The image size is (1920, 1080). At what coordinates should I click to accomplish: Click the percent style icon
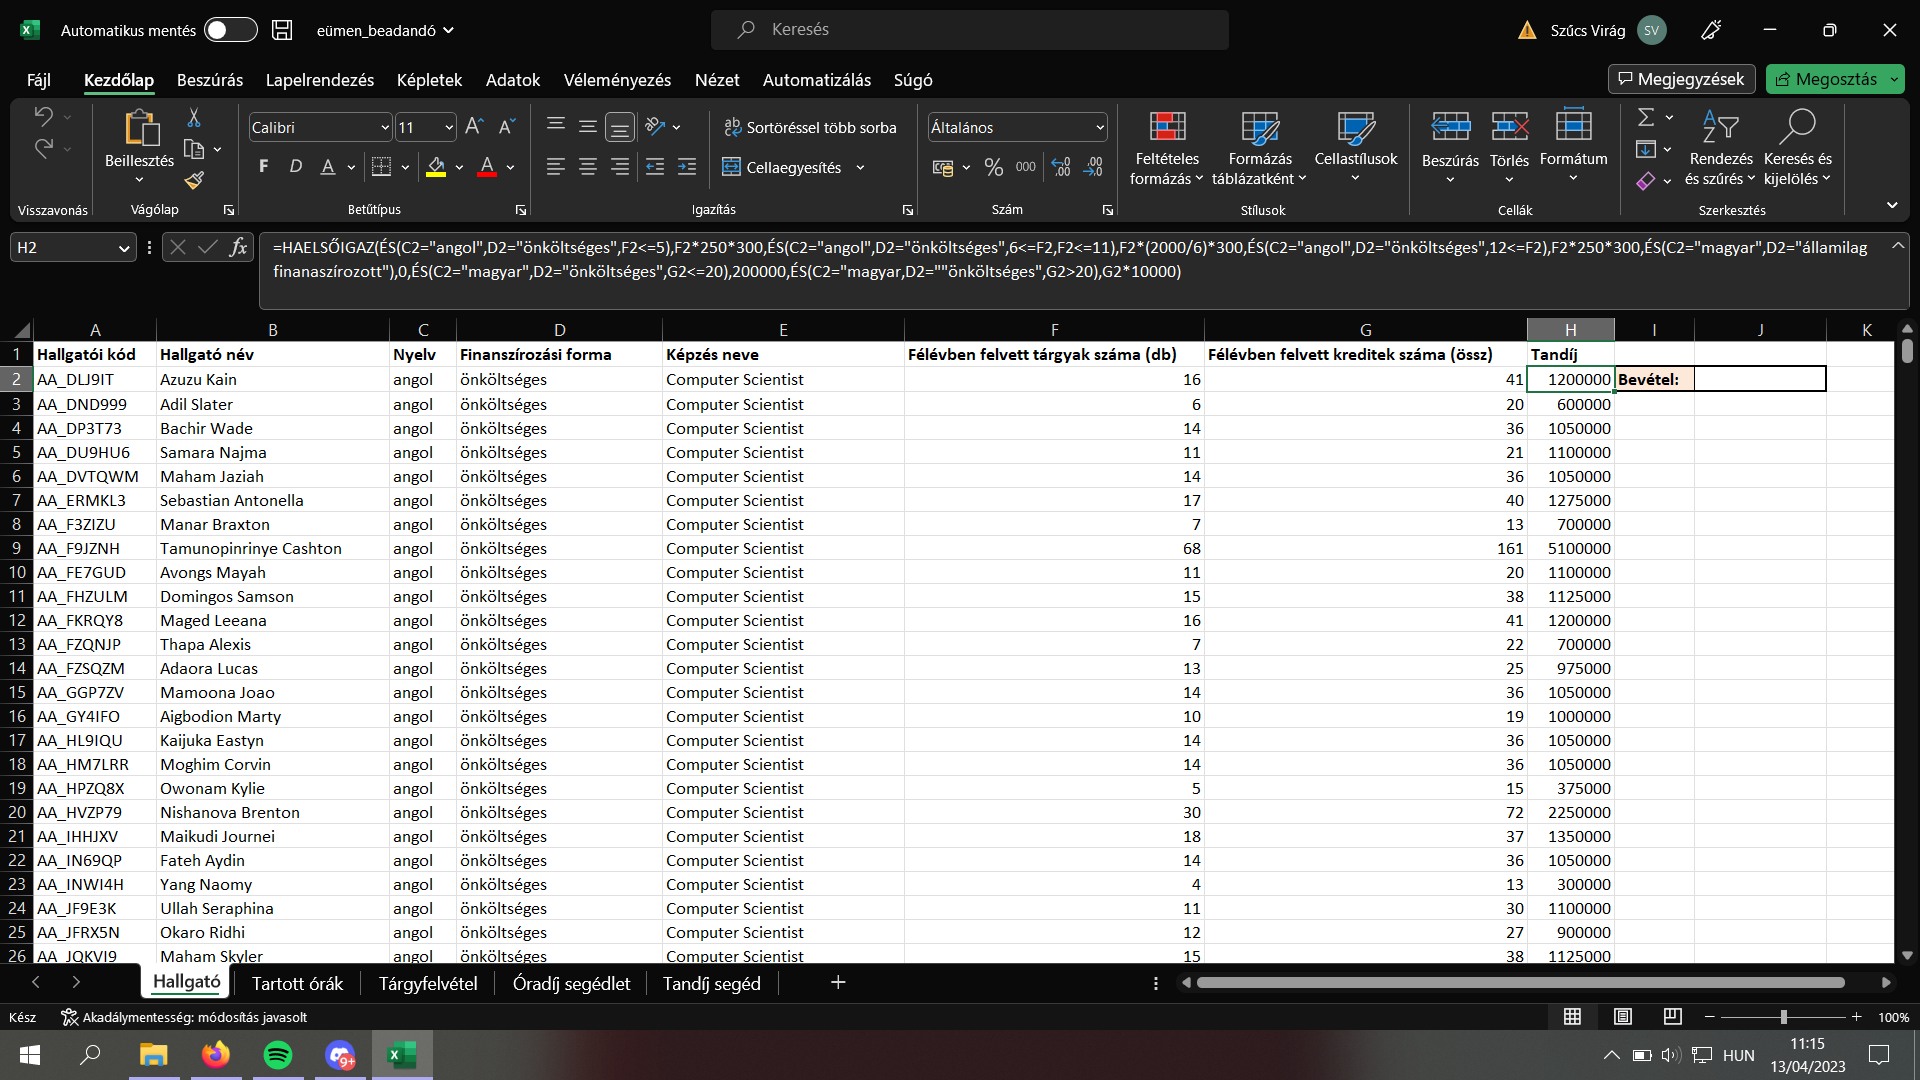pos(993,168)
